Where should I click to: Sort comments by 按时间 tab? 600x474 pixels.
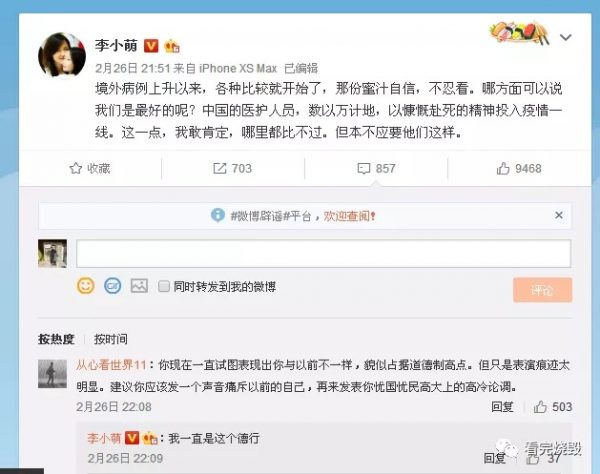111,339
